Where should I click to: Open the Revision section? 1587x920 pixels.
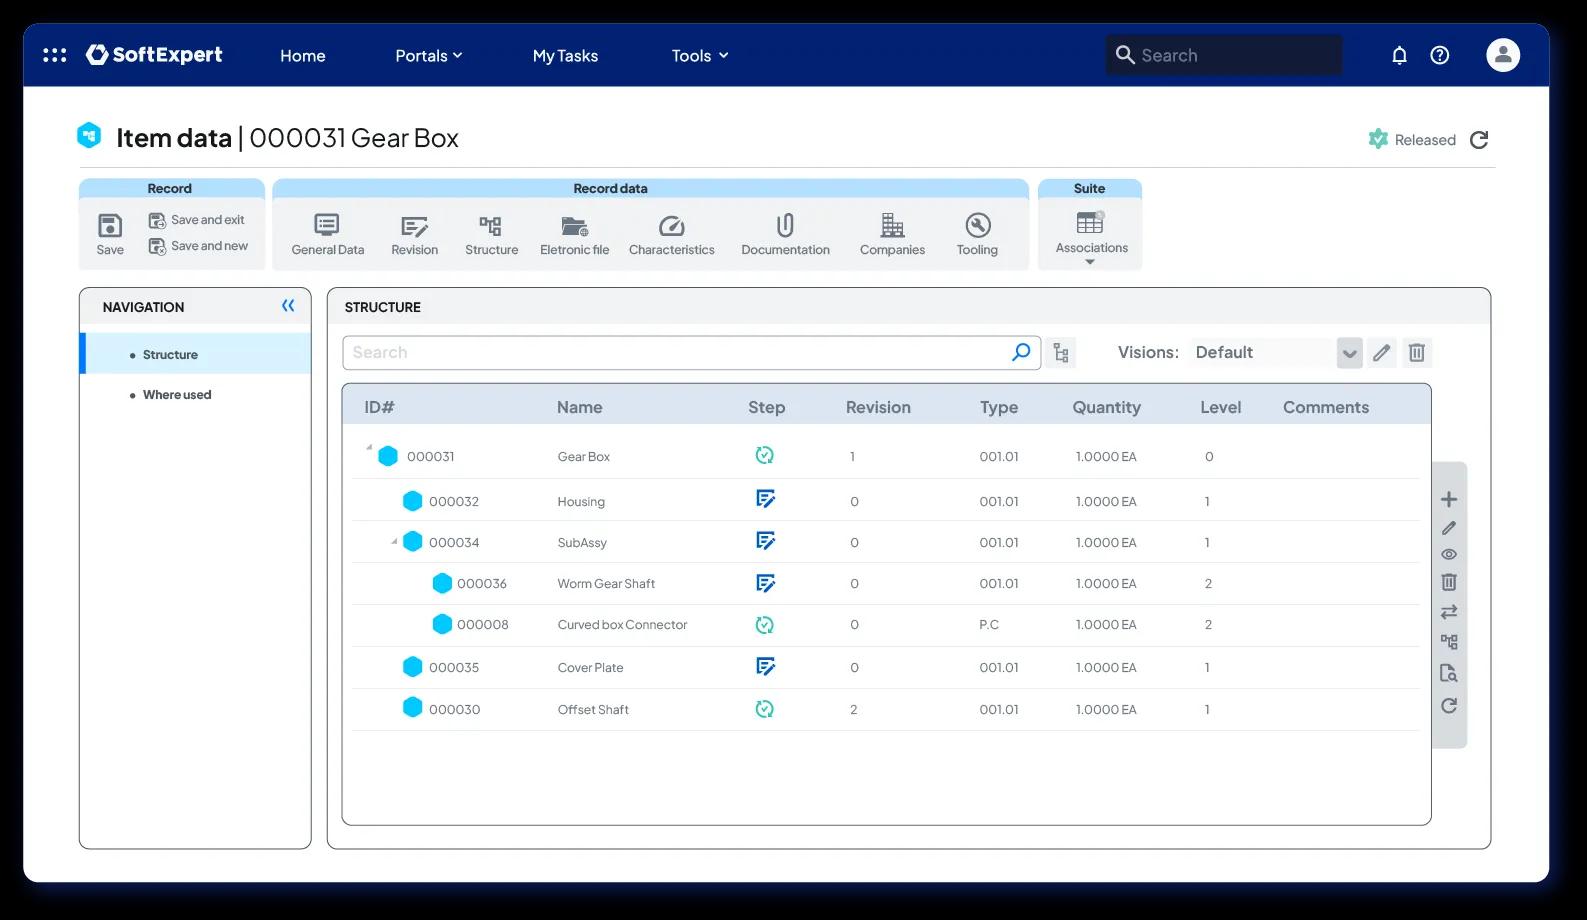pyautogui.click(x=414, y=234)
